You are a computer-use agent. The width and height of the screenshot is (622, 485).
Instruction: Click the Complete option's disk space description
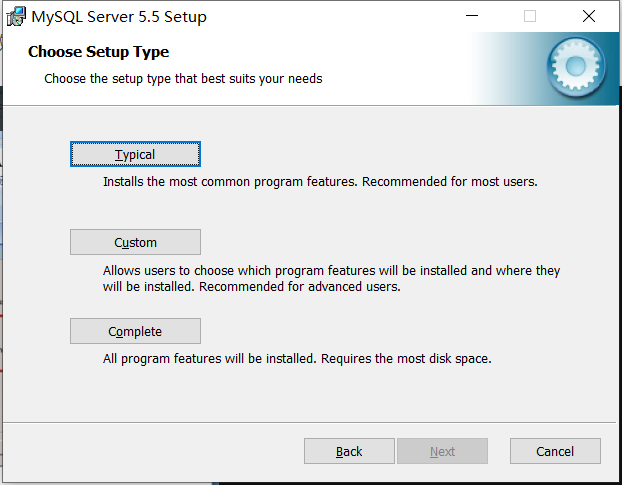(297, 358)
